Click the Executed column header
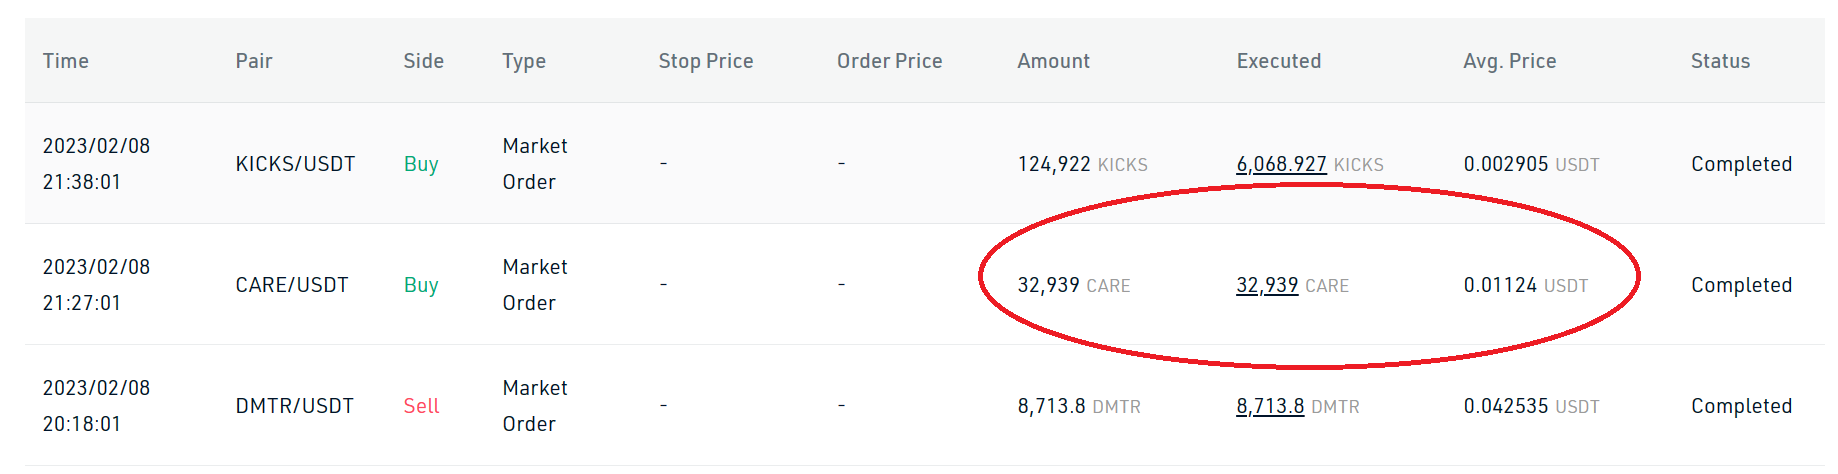1838x474 pixels. point(1279,61)
